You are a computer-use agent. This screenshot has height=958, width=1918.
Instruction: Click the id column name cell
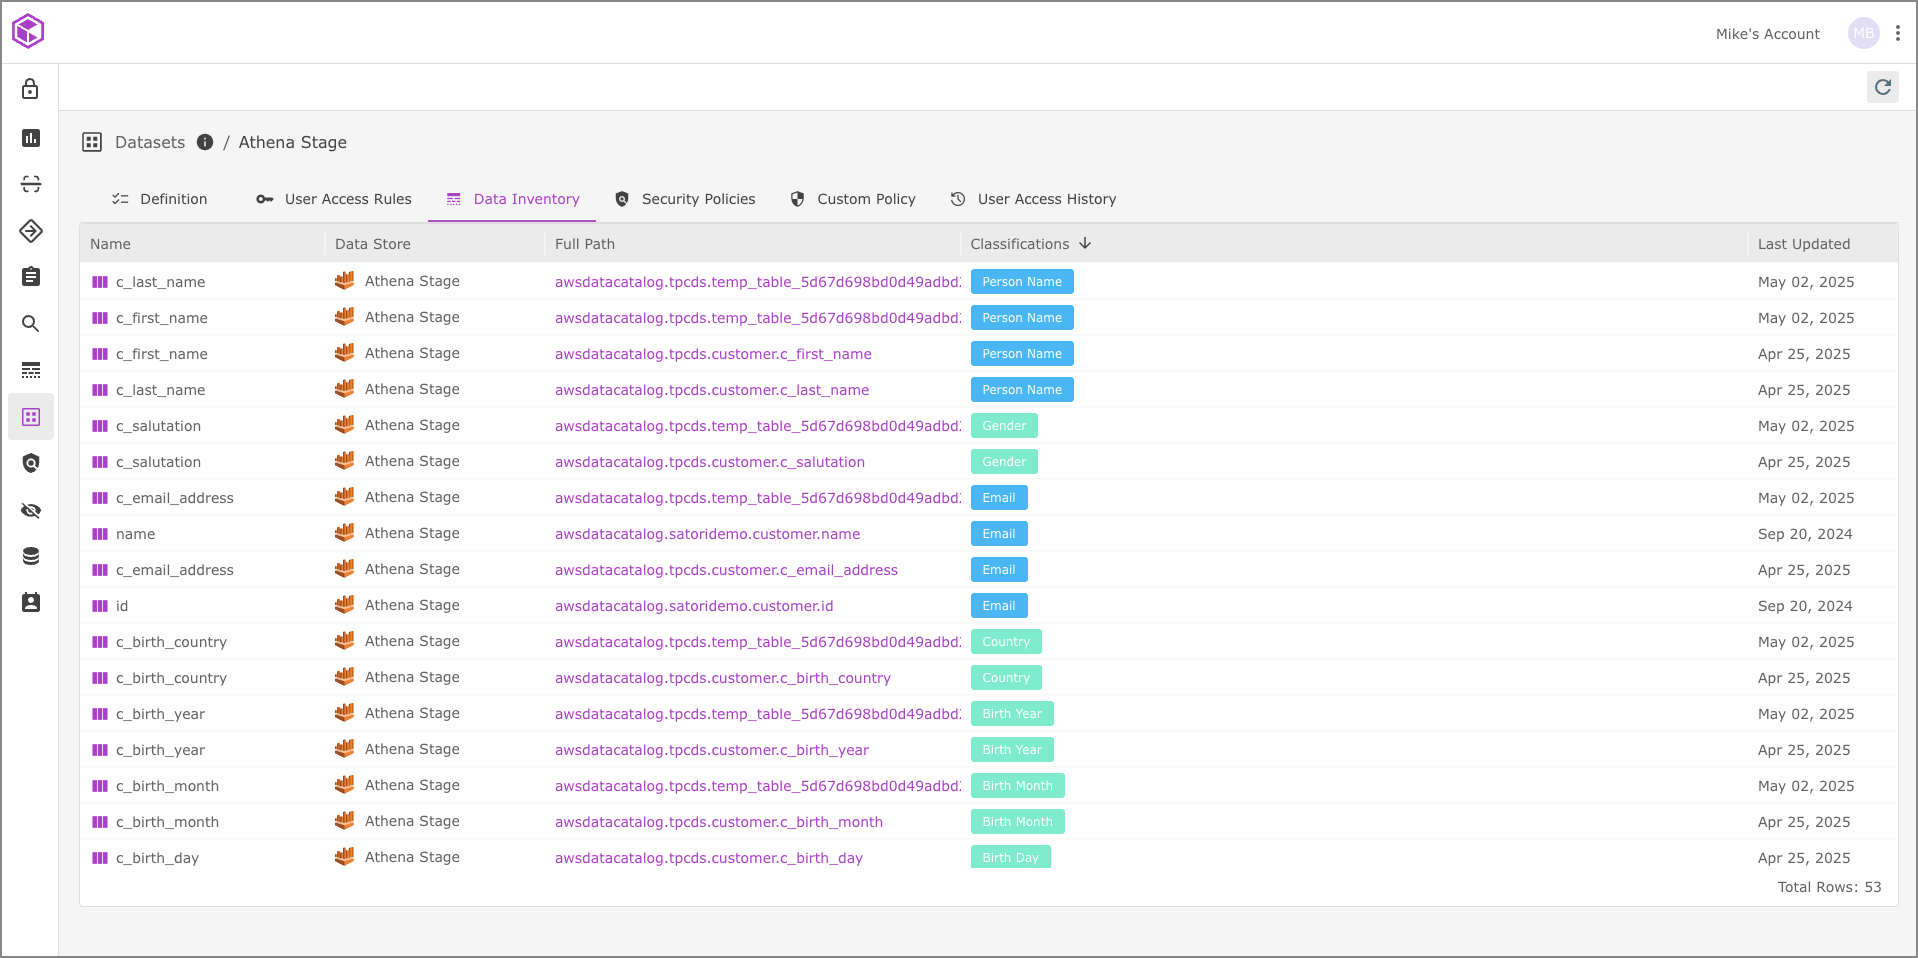[x=122, y=606]
